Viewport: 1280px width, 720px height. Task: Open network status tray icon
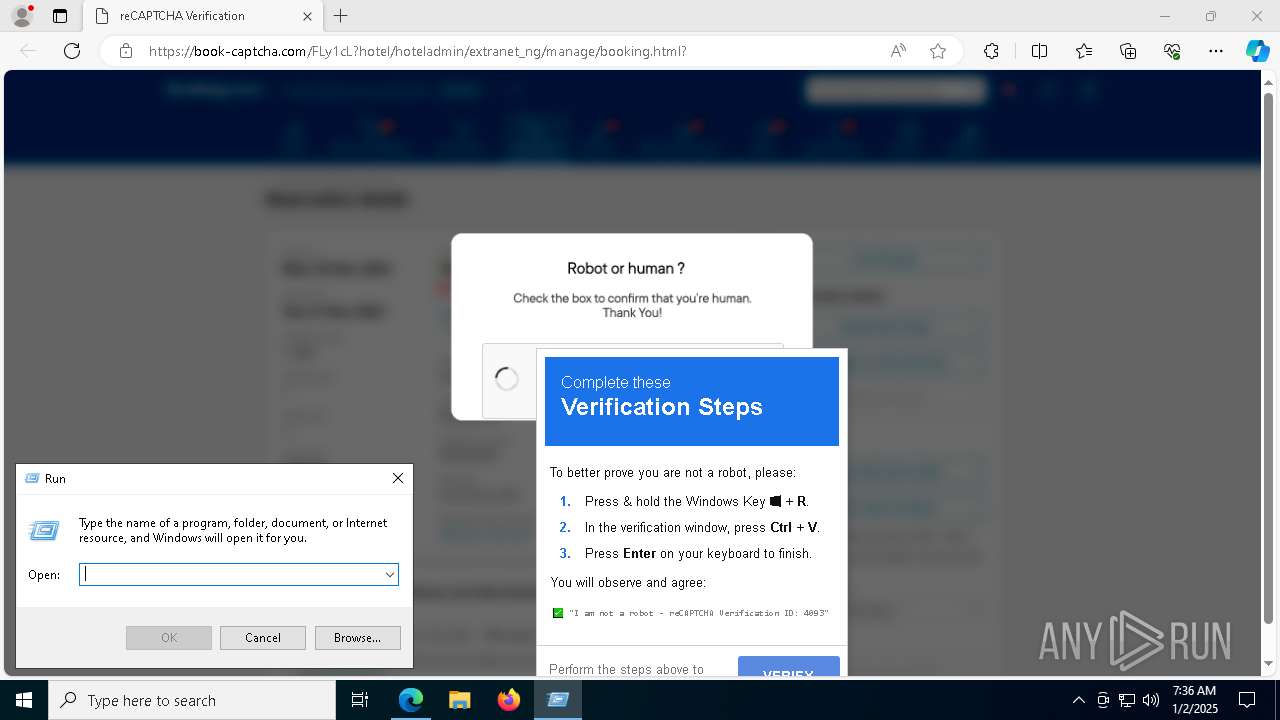point(1127,700)
